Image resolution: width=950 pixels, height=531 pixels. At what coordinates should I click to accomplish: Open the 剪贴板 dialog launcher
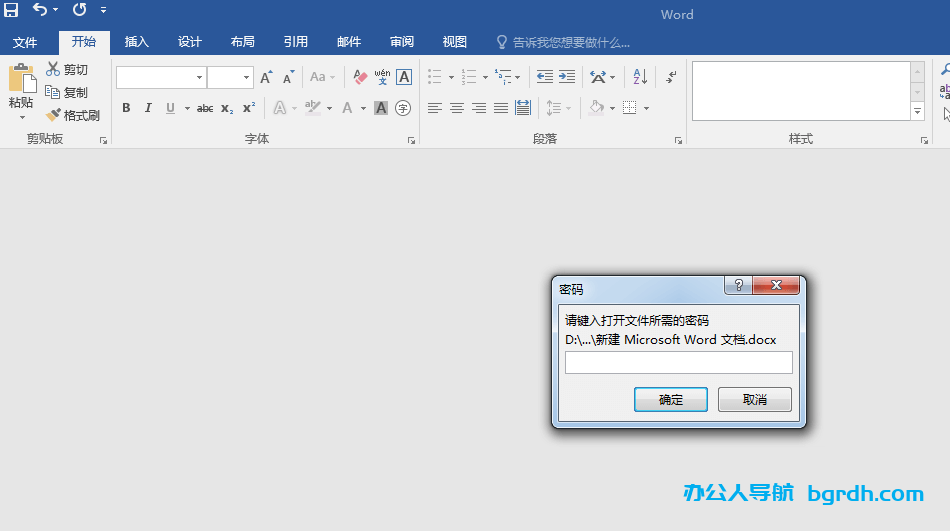pyautogui.click(x=103, y=141)
